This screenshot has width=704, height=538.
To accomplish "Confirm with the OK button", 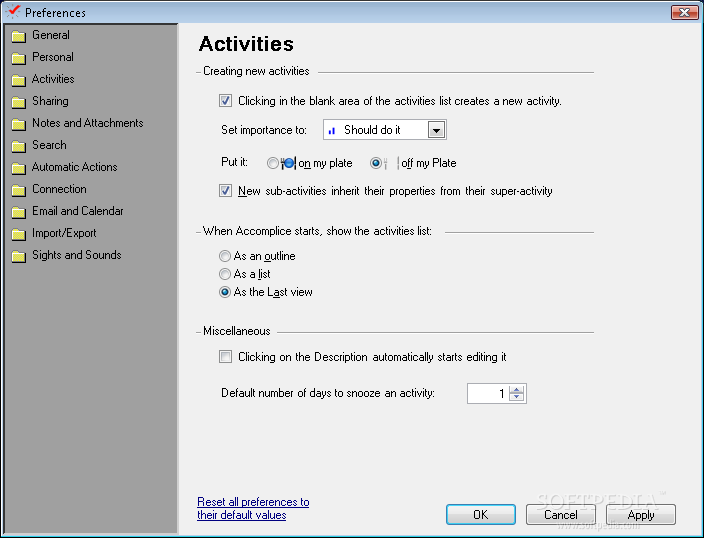I will 480,514.
